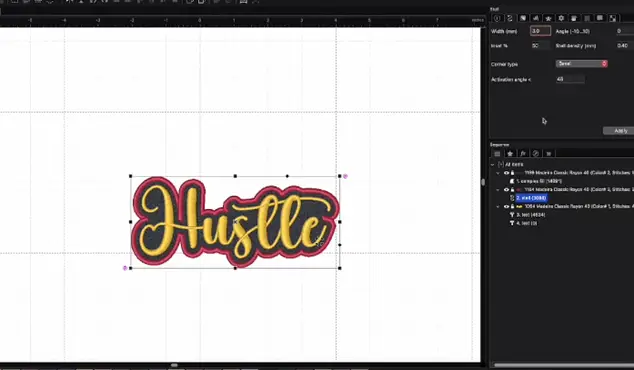Image resolution: width=634 pixels, height=370 pixels.
Task: Click the T icon of '4. text' item
Action: pyautogui.click(x=512, y=223)
